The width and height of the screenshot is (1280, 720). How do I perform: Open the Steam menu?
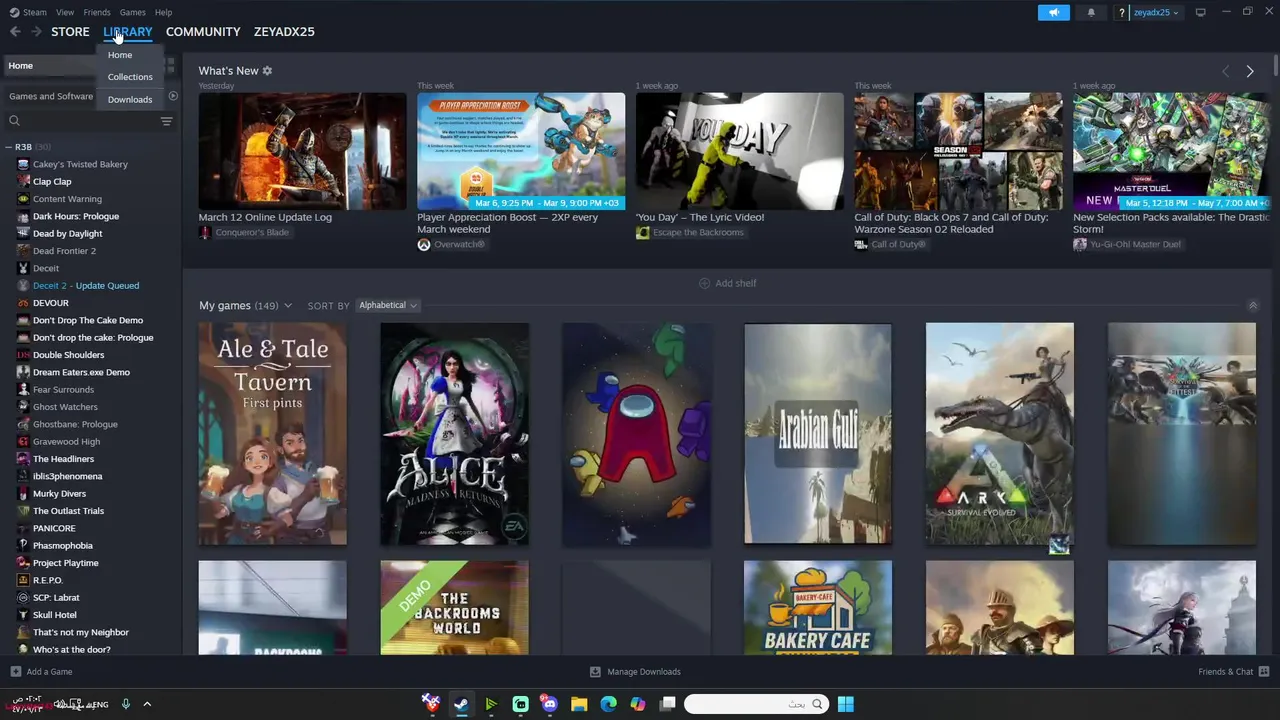point(35,12)
